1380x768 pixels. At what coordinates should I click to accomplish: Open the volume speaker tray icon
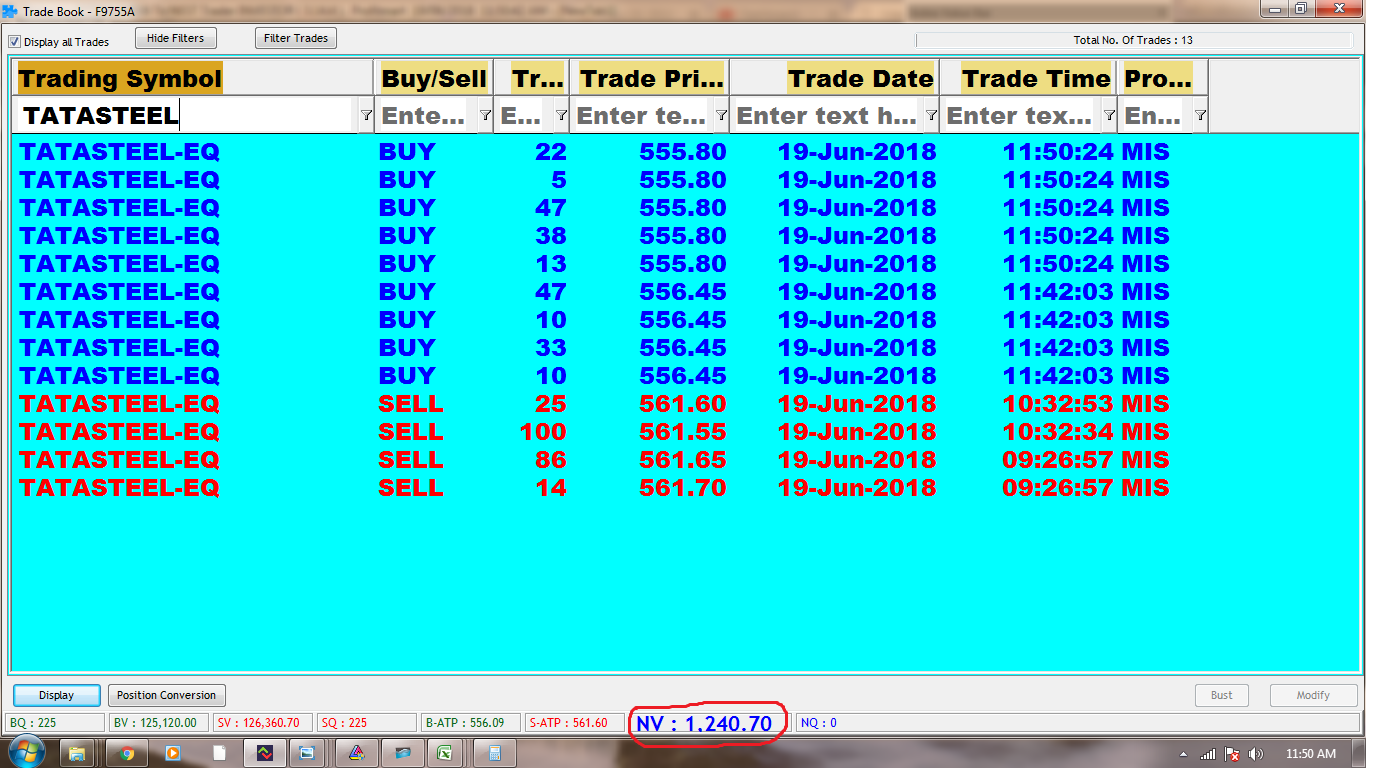(1256, 754)
